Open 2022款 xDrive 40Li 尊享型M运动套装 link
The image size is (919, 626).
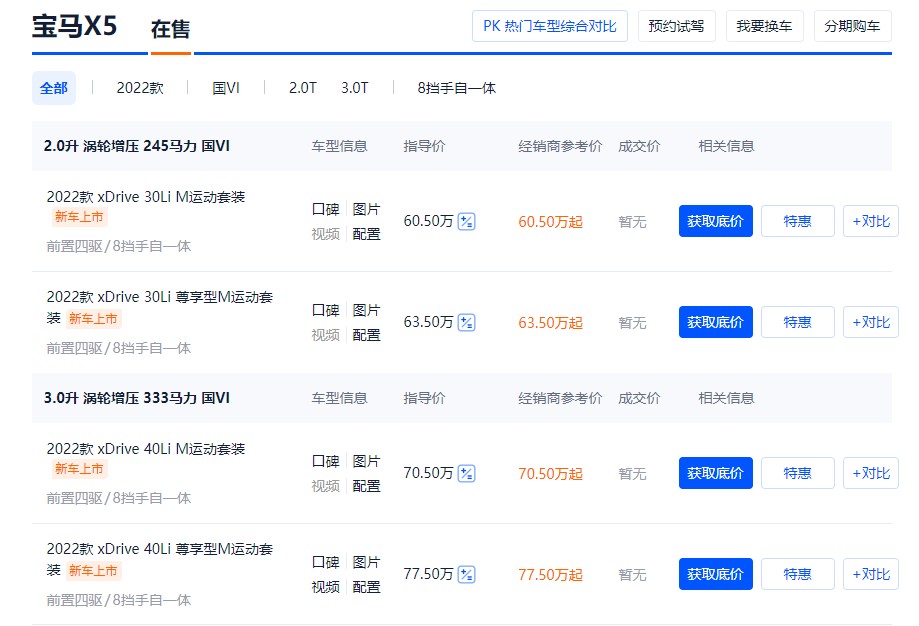coord(159,559)
